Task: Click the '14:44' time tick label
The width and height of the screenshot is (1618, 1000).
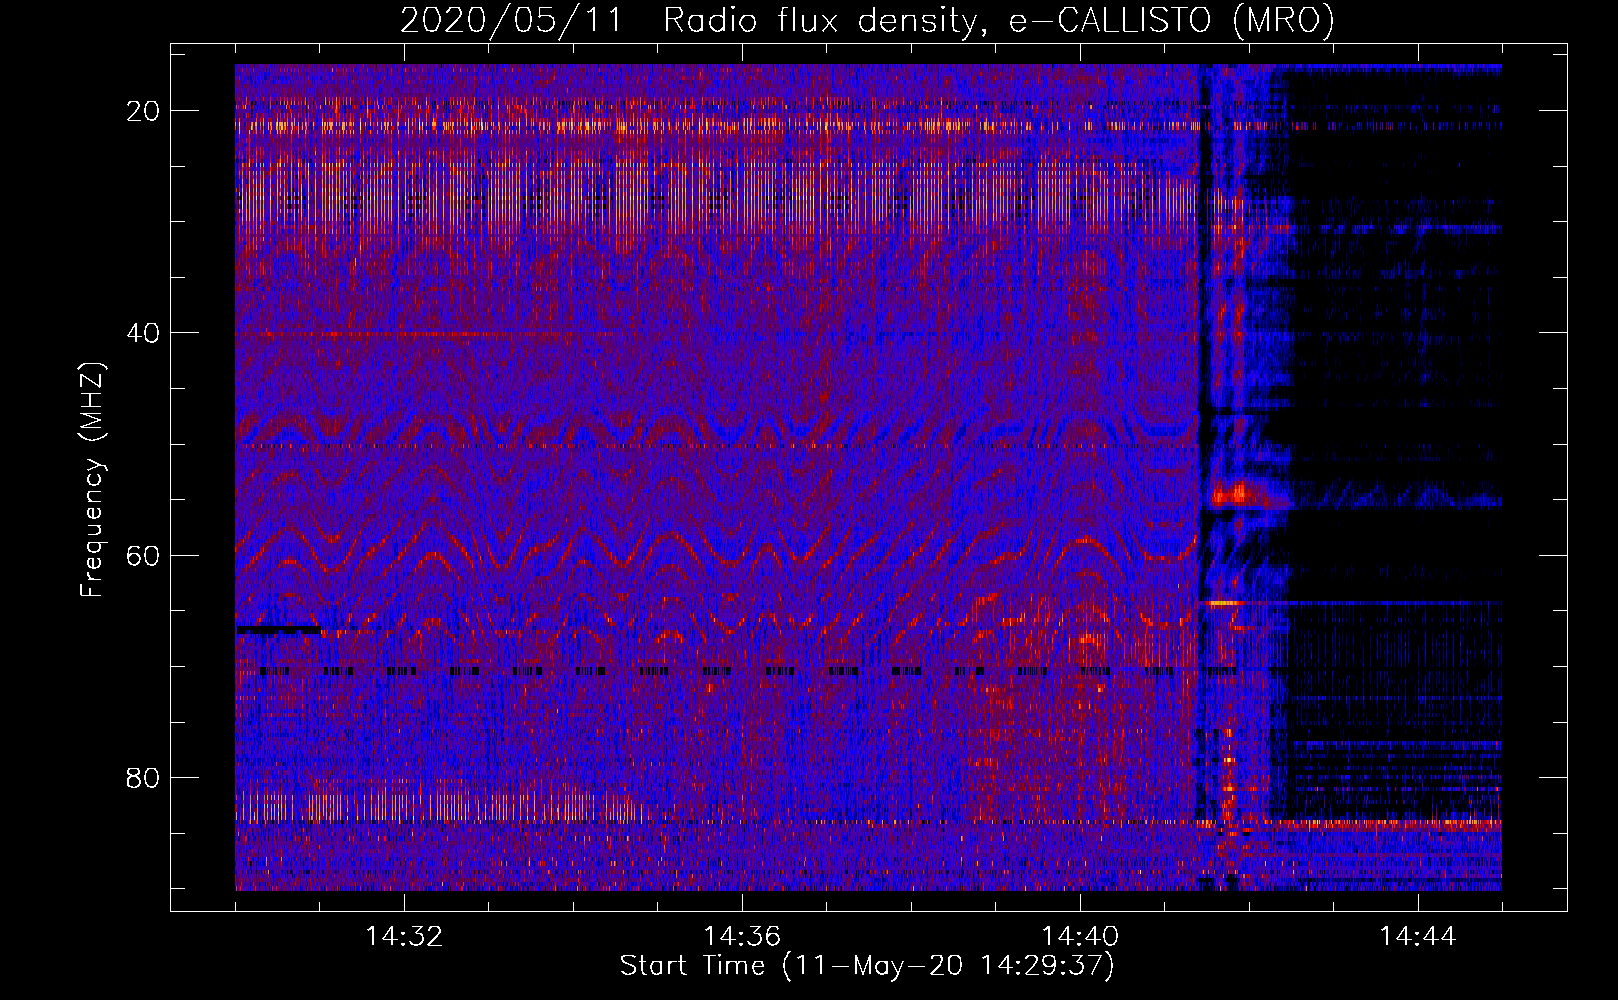Action: [x=1418, y=937]
